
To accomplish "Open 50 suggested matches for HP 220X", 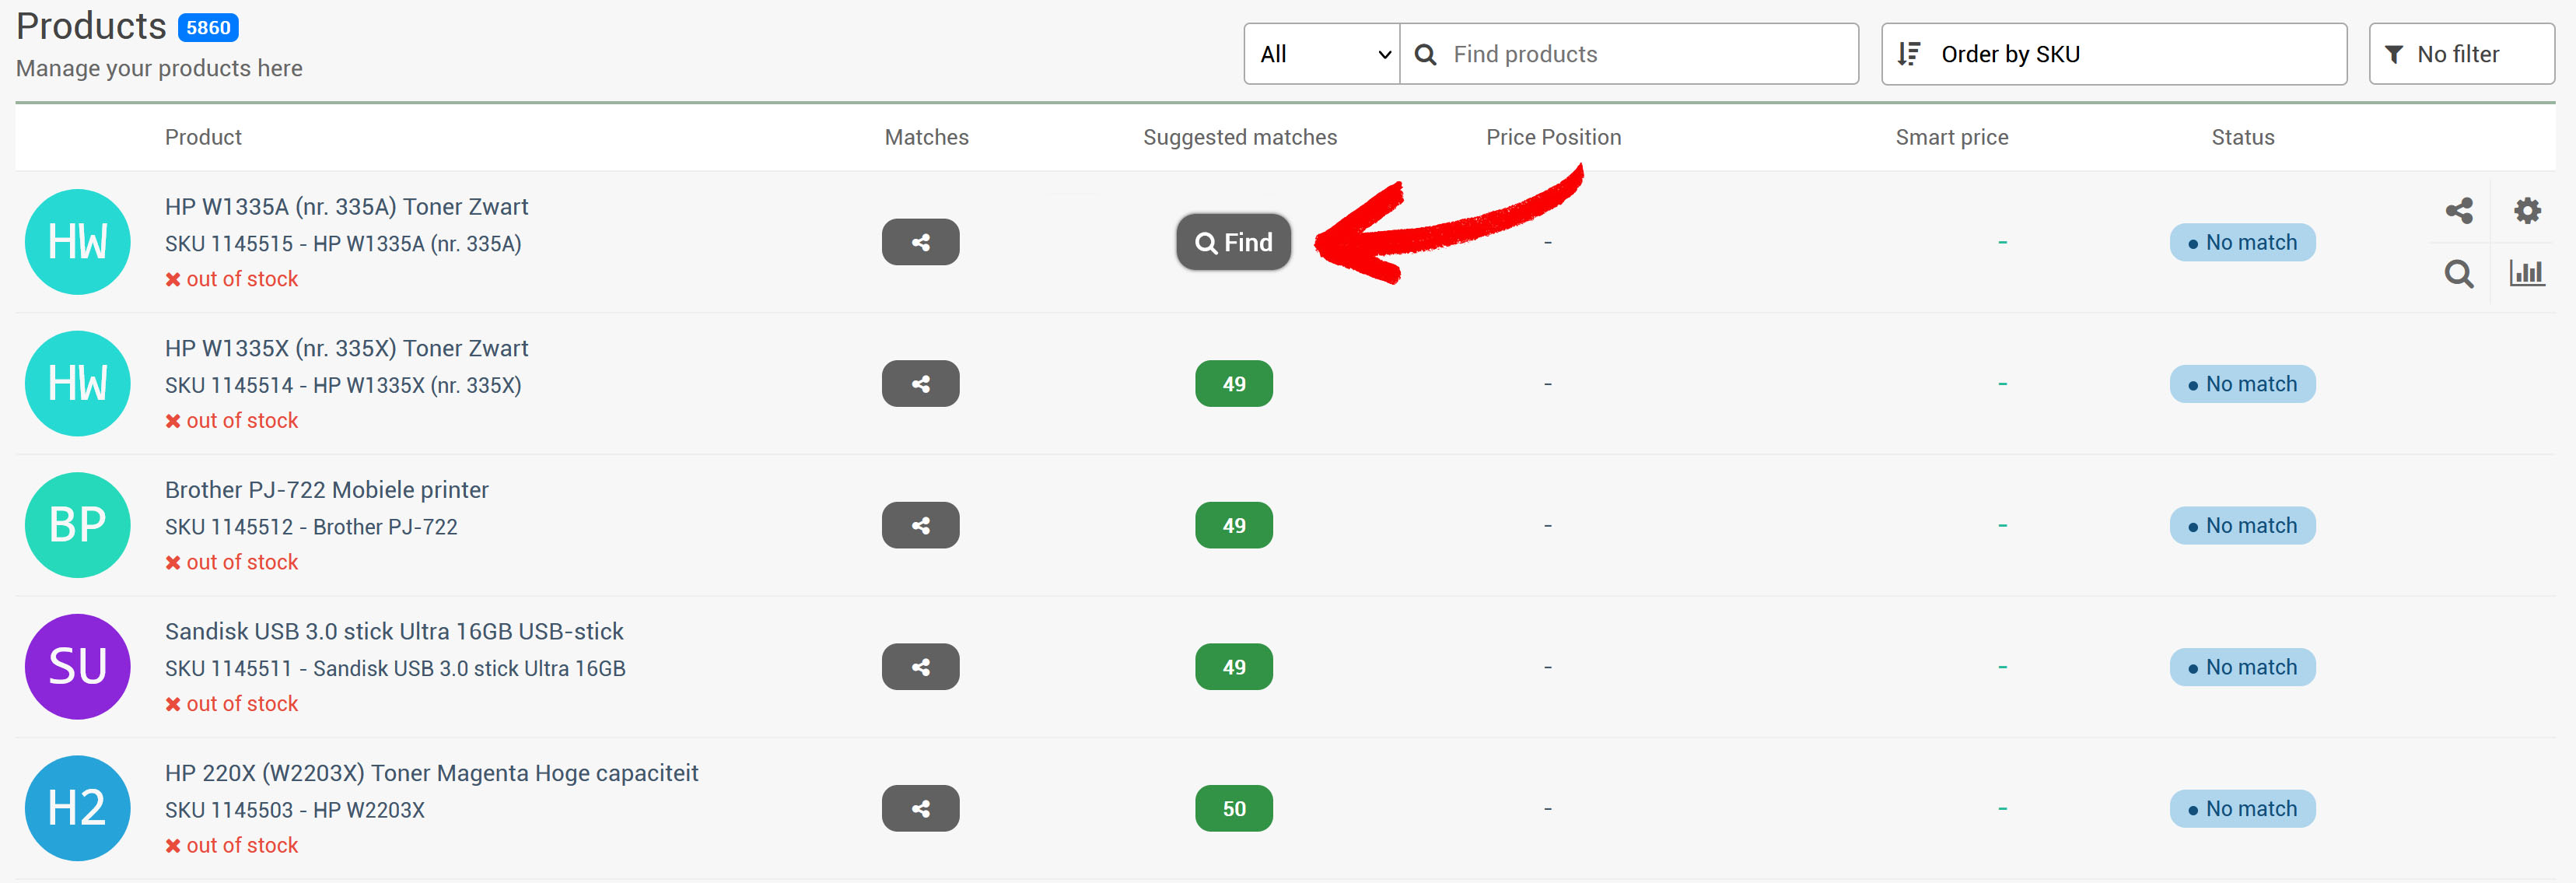I will (x=1233, y=809).
